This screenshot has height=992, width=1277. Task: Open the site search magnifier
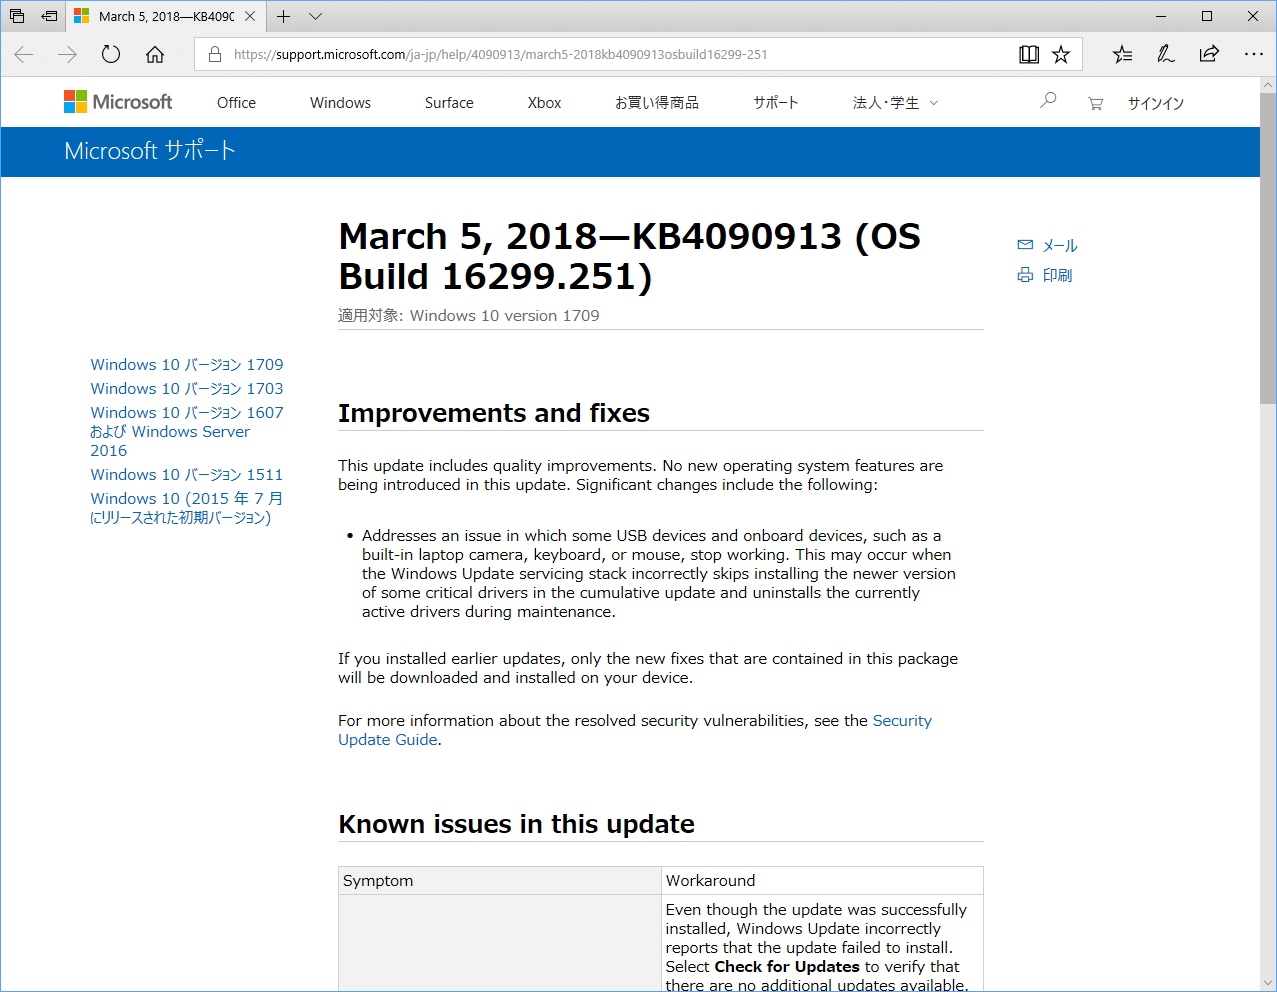(x=1047, y=100)
